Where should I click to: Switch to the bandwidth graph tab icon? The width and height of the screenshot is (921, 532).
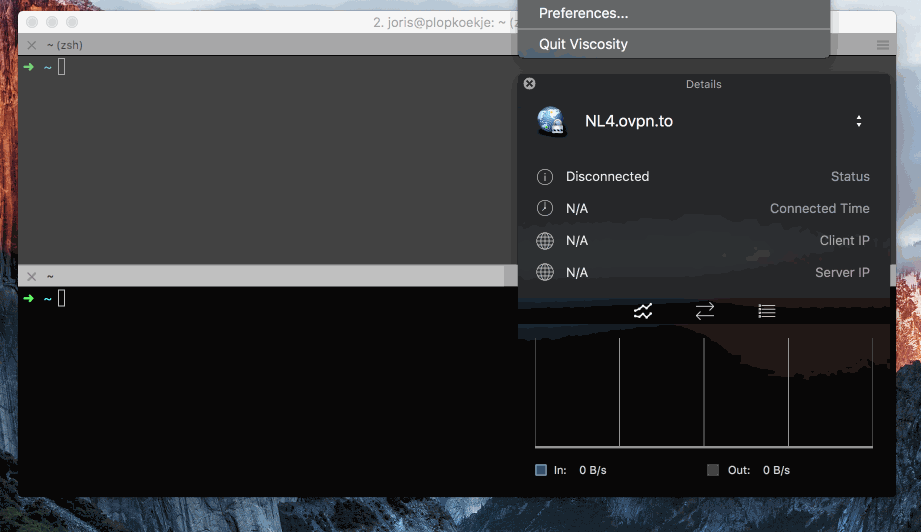click(x=643, y=311)
